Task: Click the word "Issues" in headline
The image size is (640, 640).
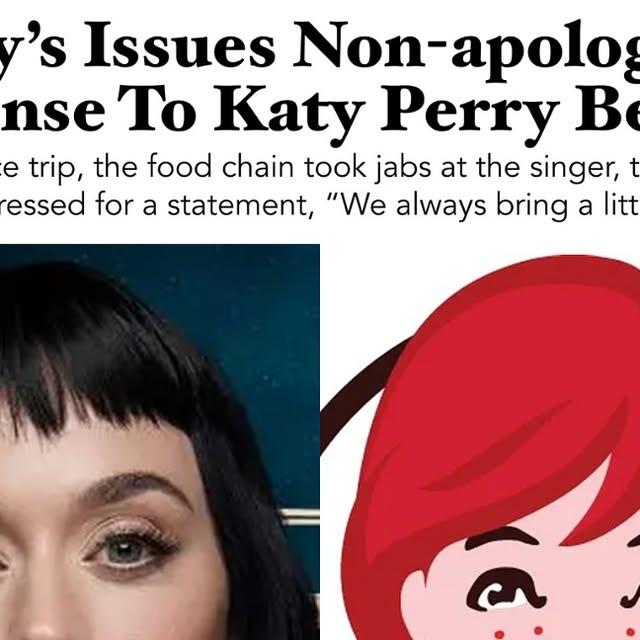Action: pyautogui.click(x=180, y=45)
